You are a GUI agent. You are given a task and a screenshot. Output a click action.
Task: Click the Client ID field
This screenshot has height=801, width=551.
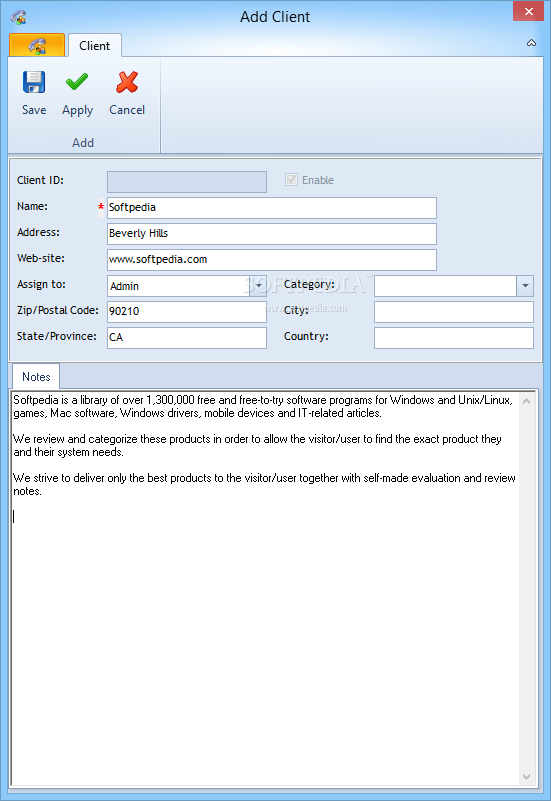187,182
